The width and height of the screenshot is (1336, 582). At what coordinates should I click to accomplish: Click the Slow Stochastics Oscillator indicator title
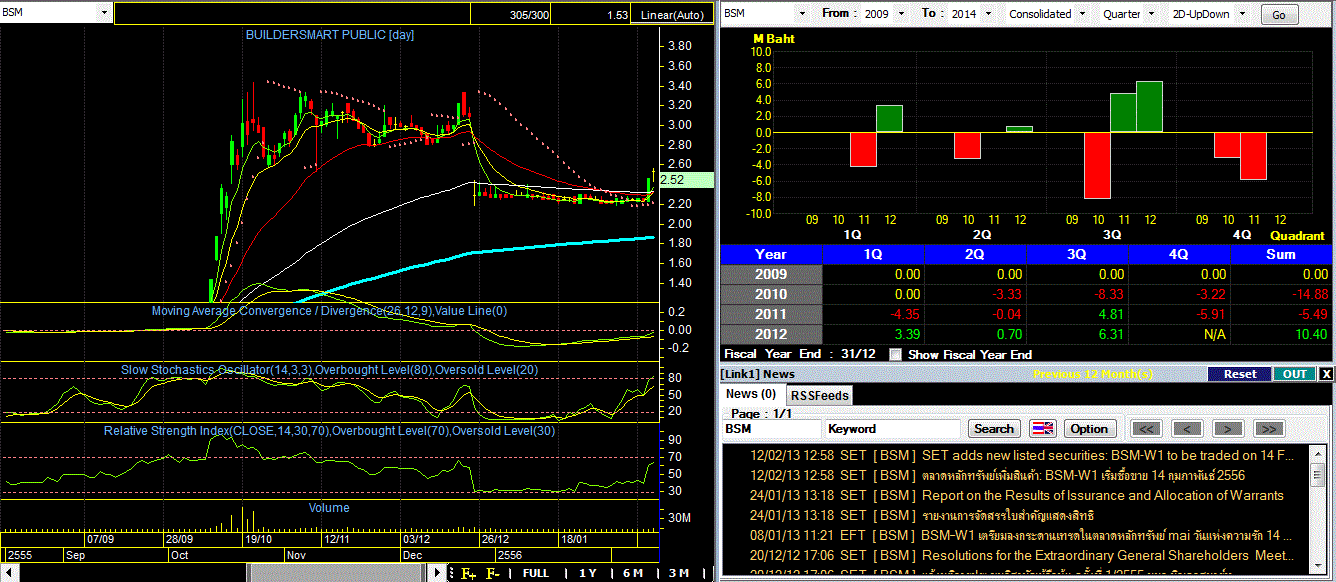329,370
